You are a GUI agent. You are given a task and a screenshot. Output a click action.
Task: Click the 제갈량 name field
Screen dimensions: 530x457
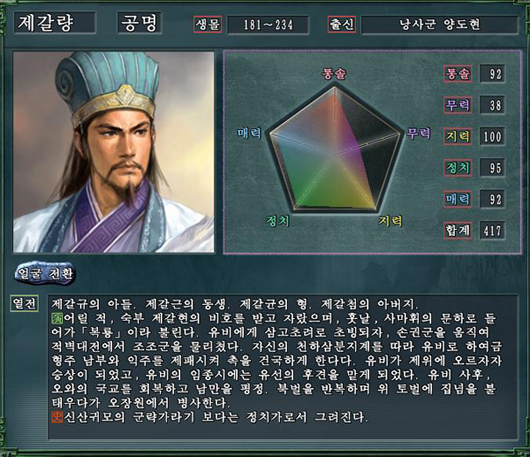tap(55, 23)
